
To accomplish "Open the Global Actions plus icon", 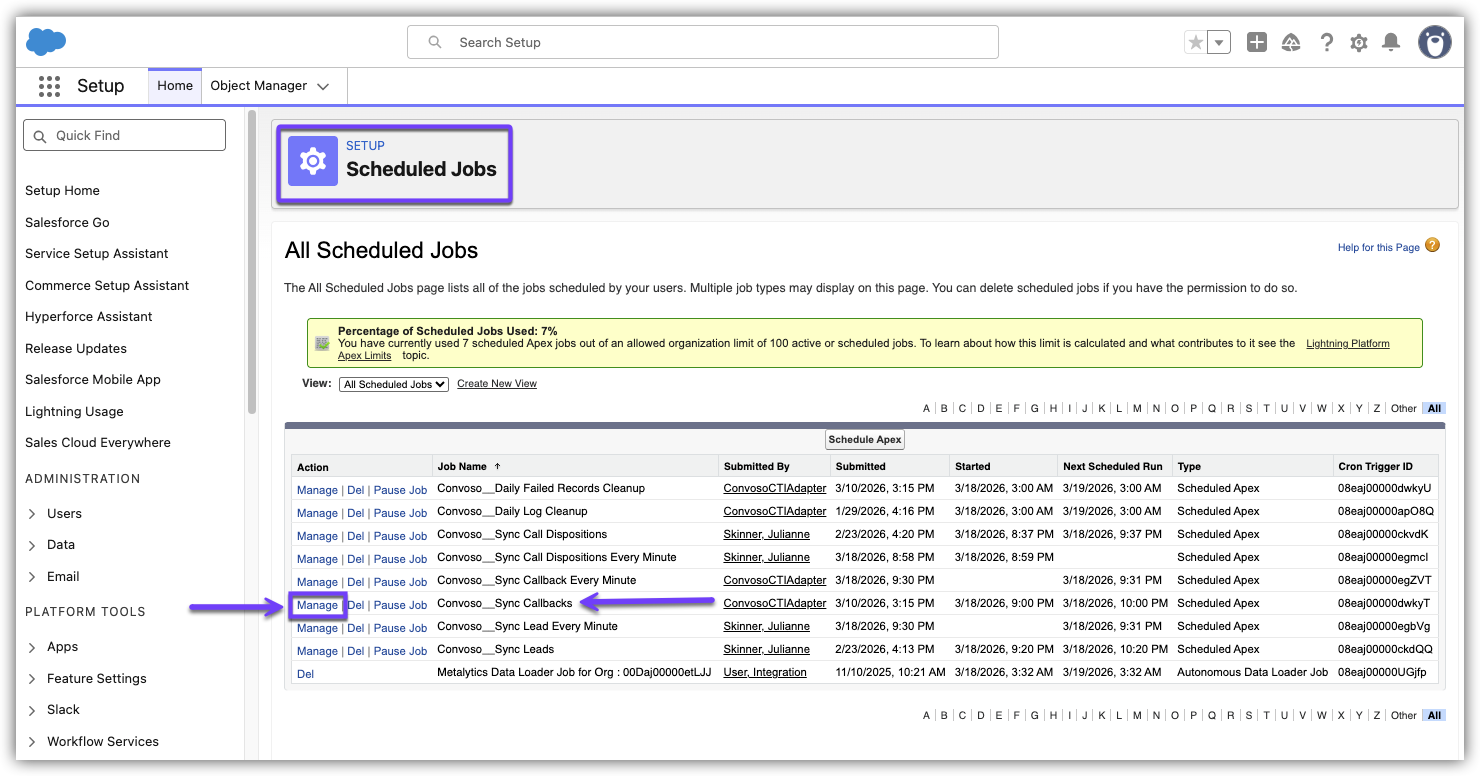I will [x=1257, y=42].
